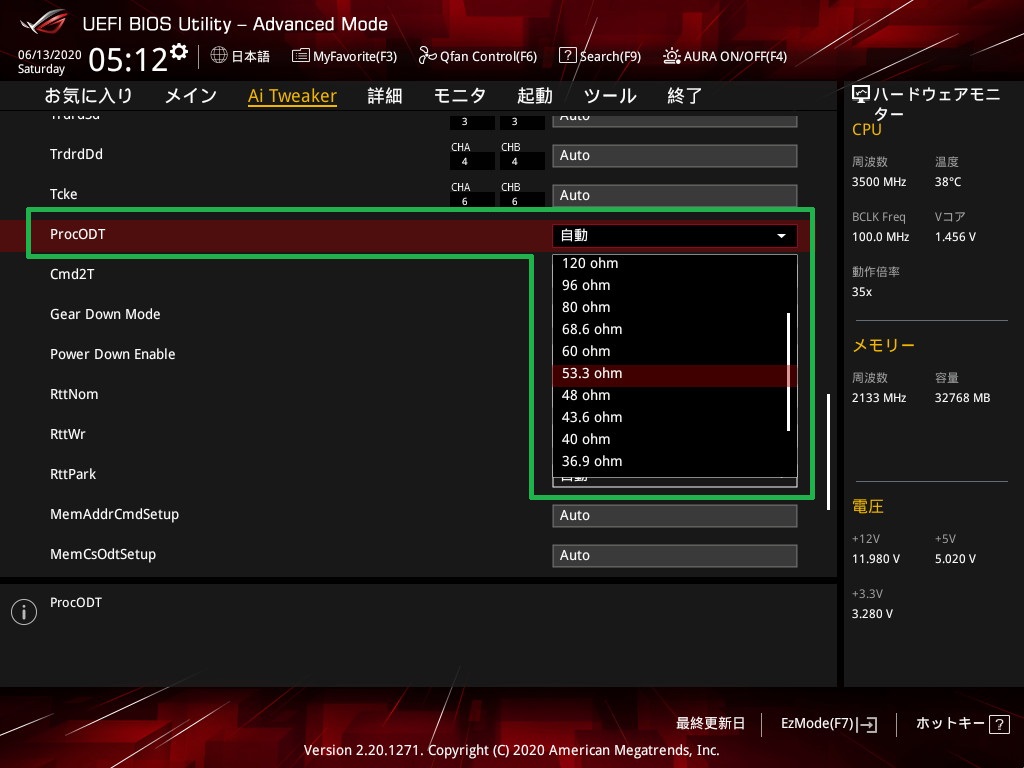
Task: Toggle AURA ON/OFF(F4) light icon
Action: (x=671, y=56)
